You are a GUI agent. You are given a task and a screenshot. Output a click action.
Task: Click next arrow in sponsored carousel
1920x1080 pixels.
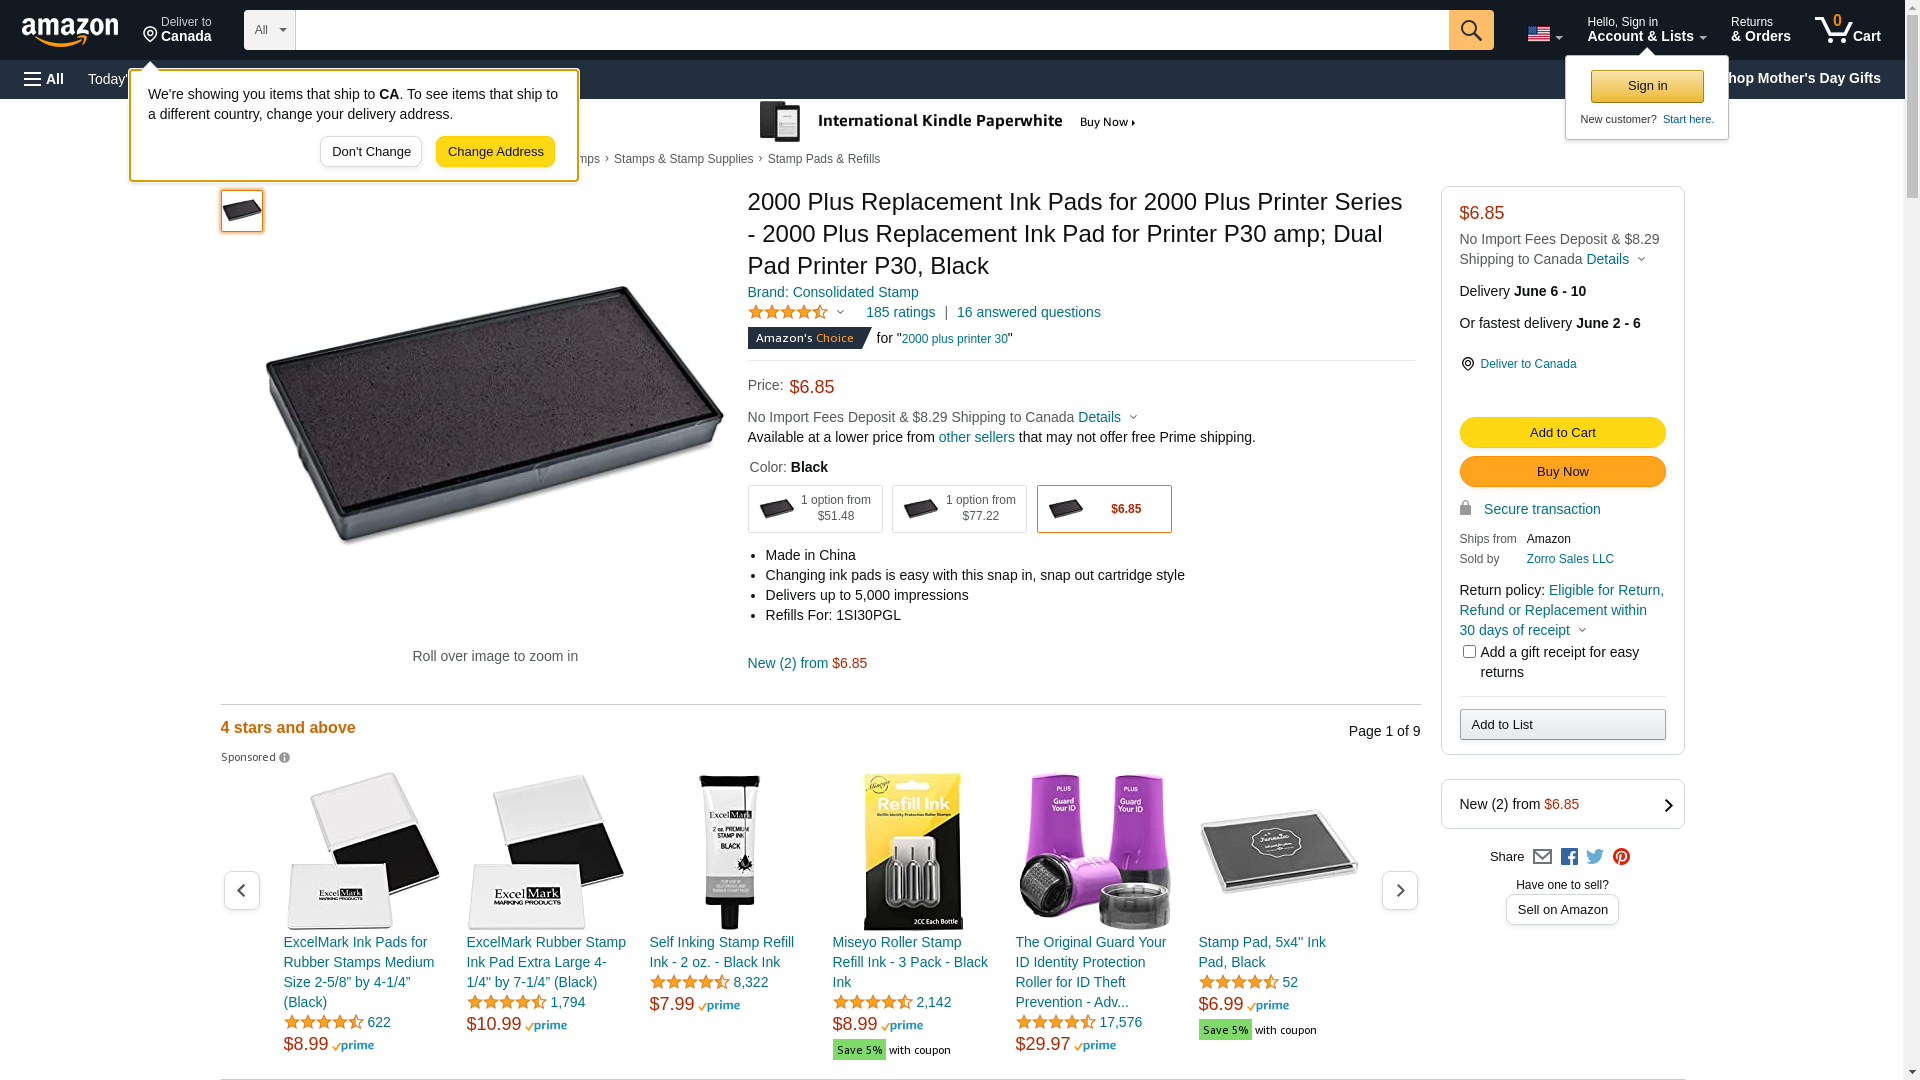coord(1399,890)
